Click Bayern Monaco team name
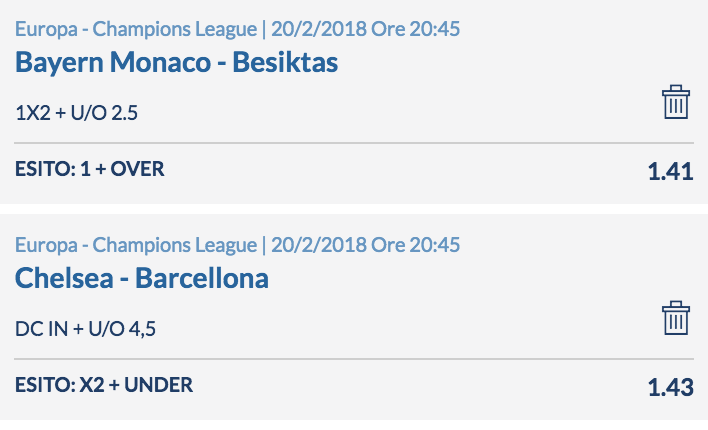Viewport: 708px width, 430px height. (x=113, y=62)
